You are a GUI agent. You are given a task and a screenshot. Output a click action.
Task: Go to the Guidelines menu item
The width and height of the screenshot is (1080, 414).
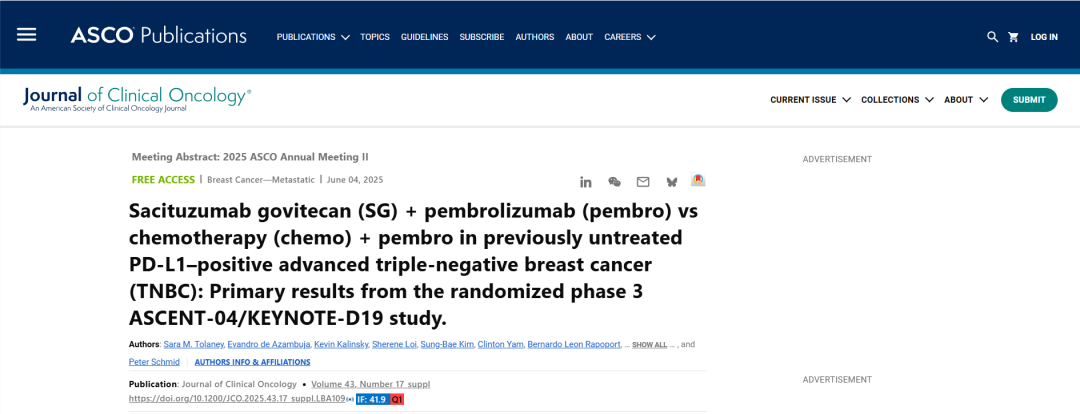(424, 37)
